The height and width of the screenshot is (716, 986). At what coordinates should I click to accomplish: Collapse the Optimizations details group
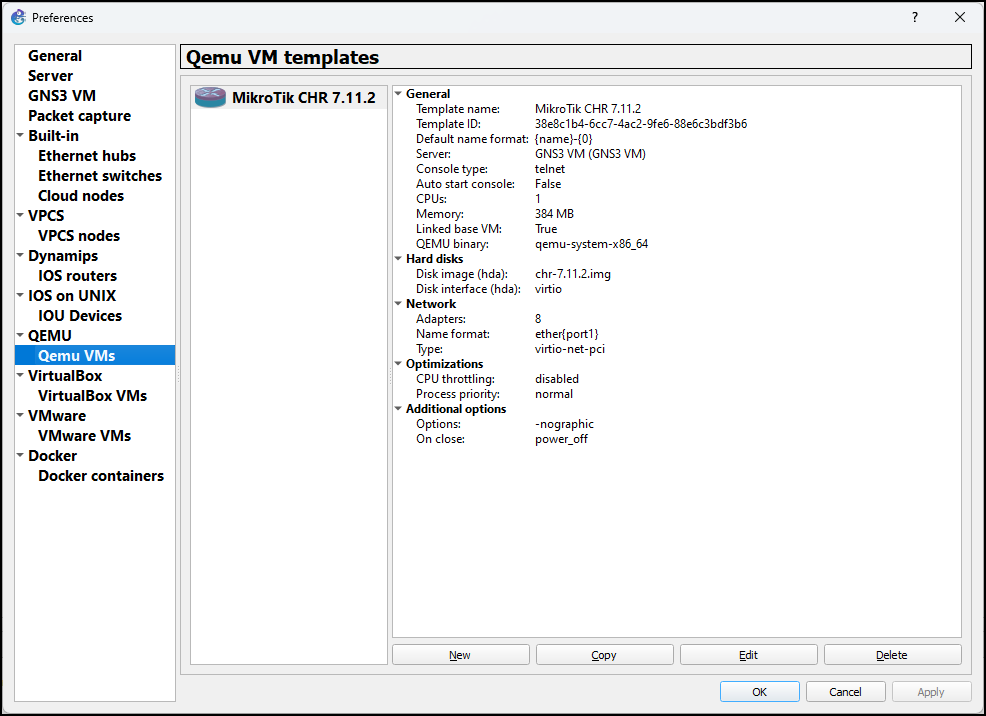(398, 363)
